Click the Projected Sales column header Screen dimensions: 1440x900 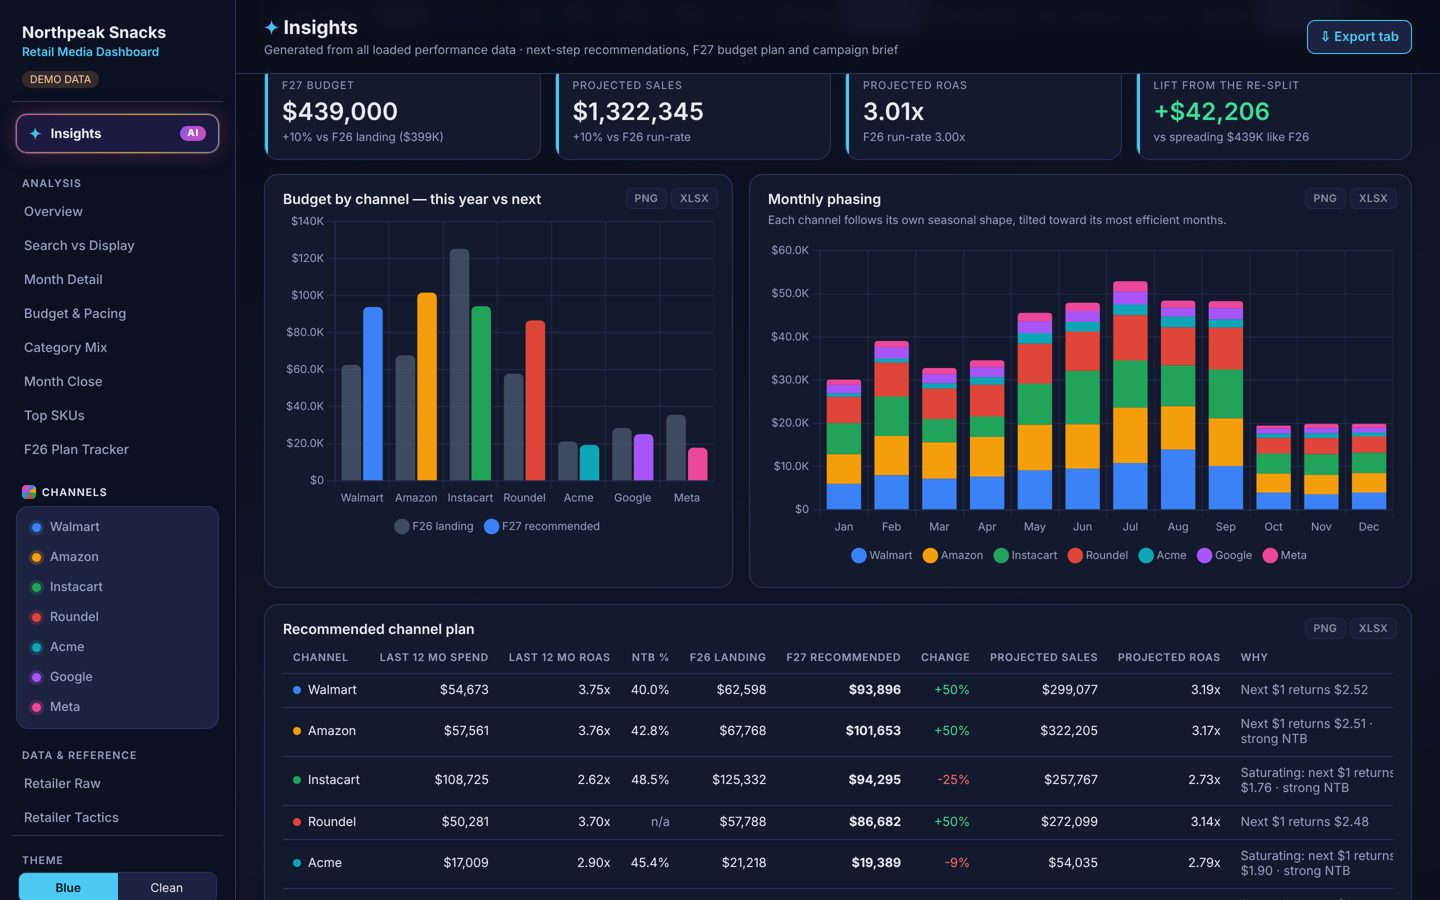[x=1044, y=658]
